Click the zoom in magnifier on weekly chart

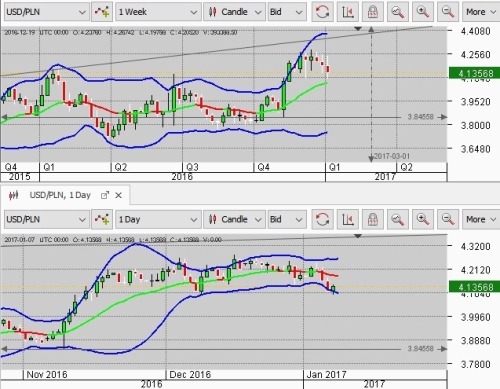click(x=422, y=12)
